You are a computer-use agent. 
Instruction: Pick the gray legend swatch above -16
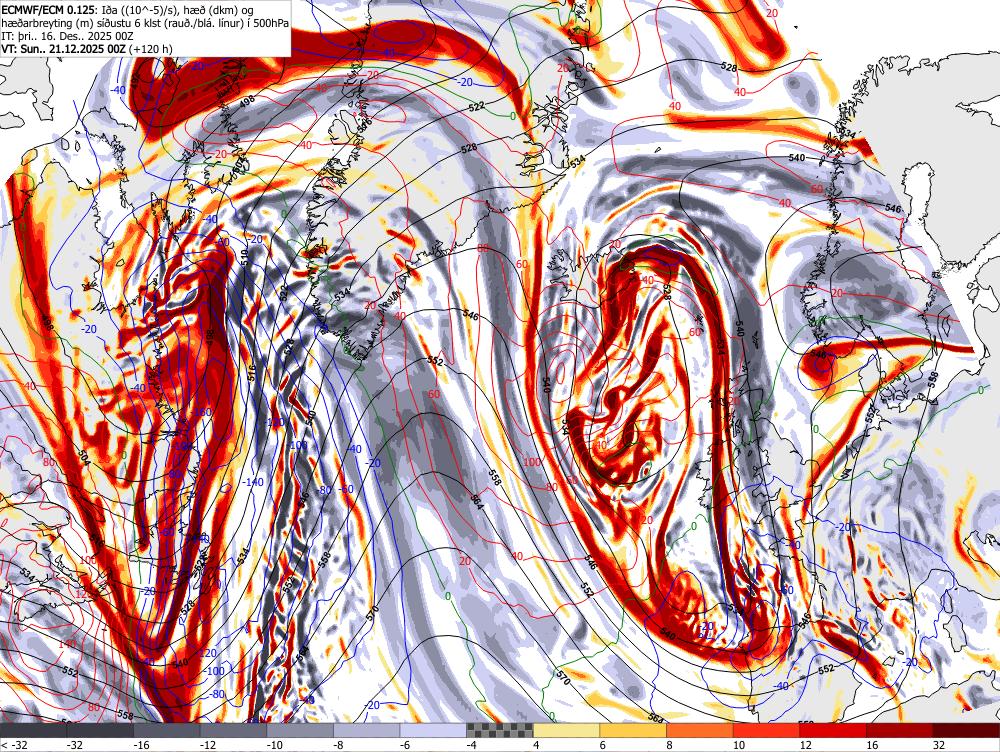point(166,730)
